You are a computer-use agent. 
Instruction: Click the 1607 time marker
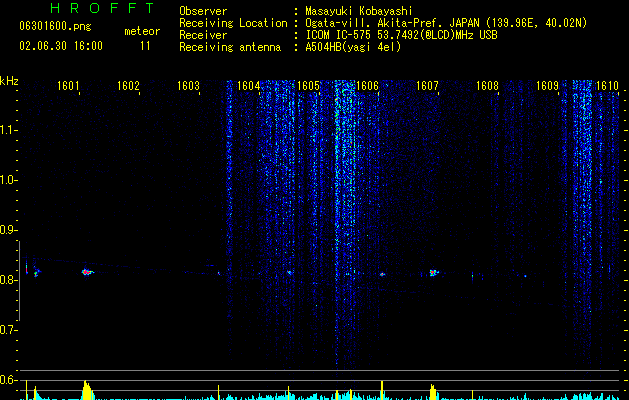428,85
